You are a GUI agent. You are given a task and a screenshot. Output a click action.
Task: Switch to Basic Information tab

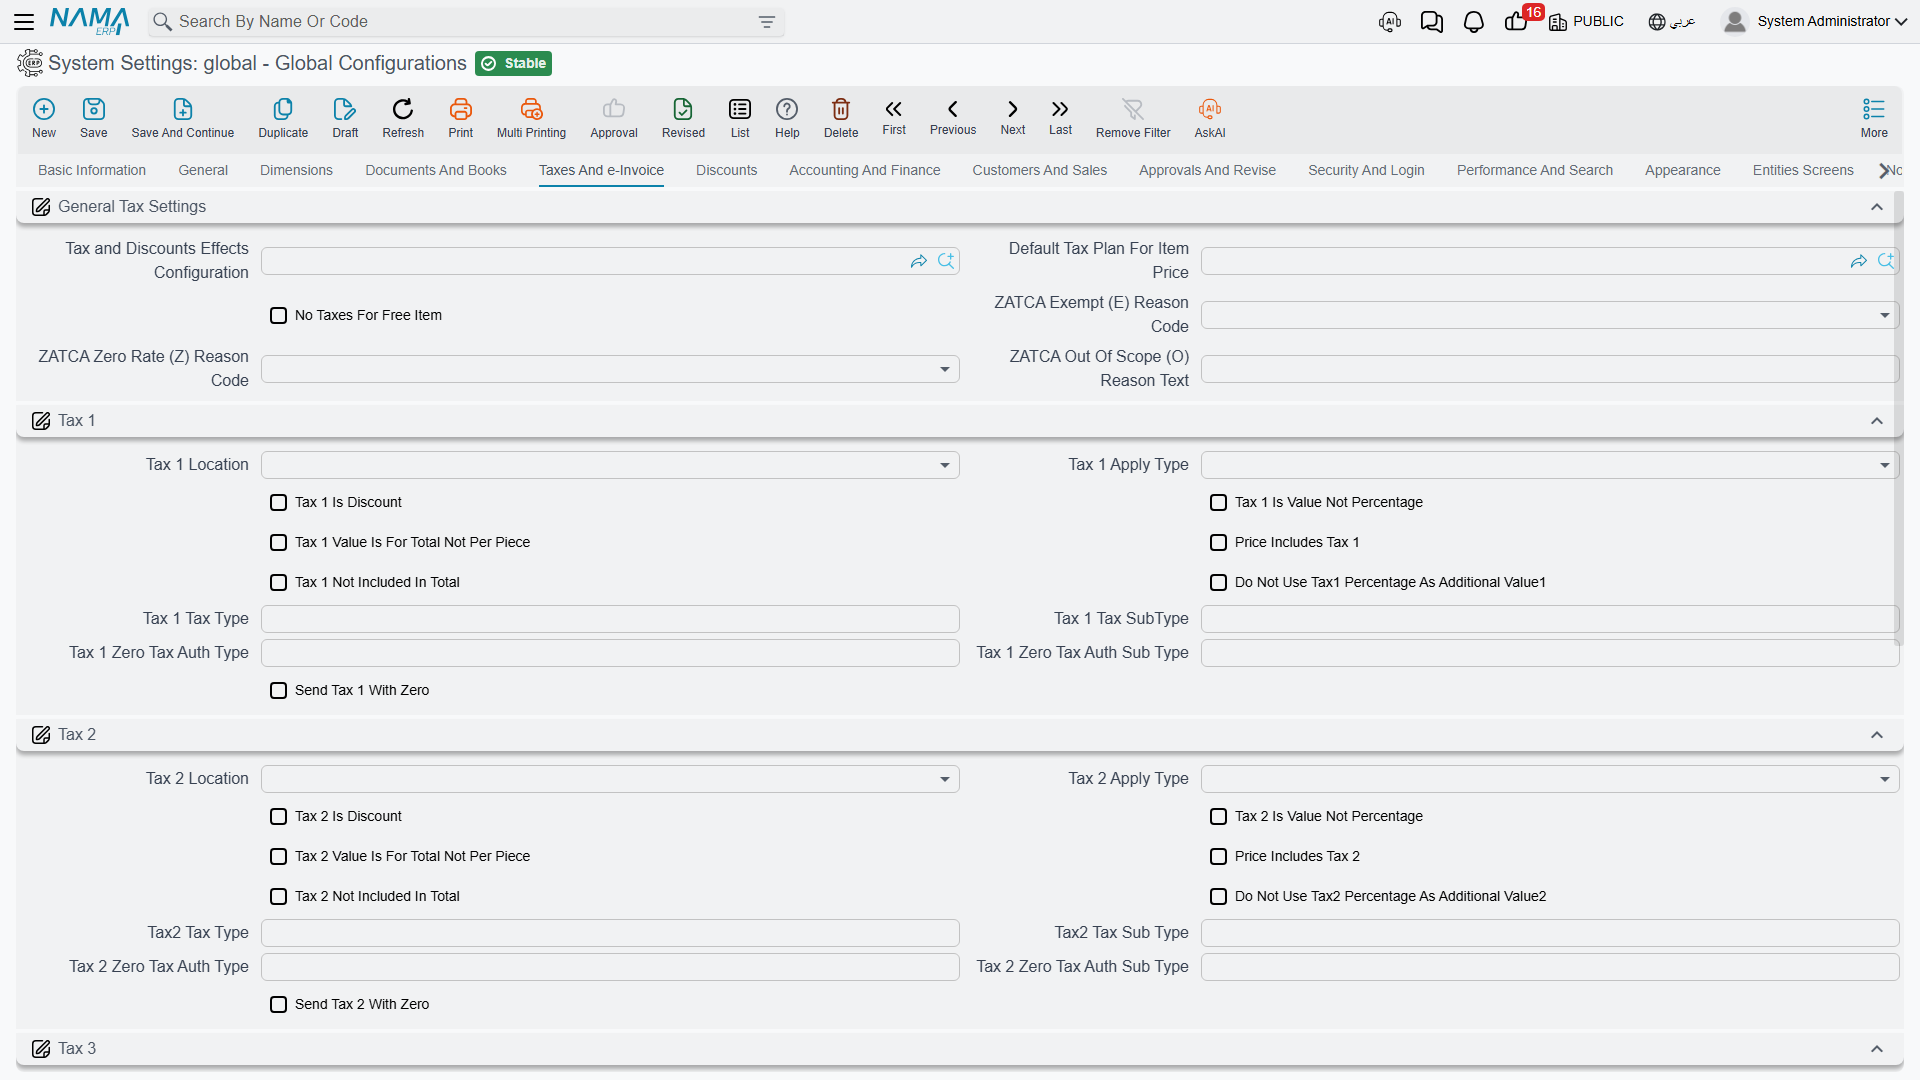pyautogui.click(x=92, y=170)
